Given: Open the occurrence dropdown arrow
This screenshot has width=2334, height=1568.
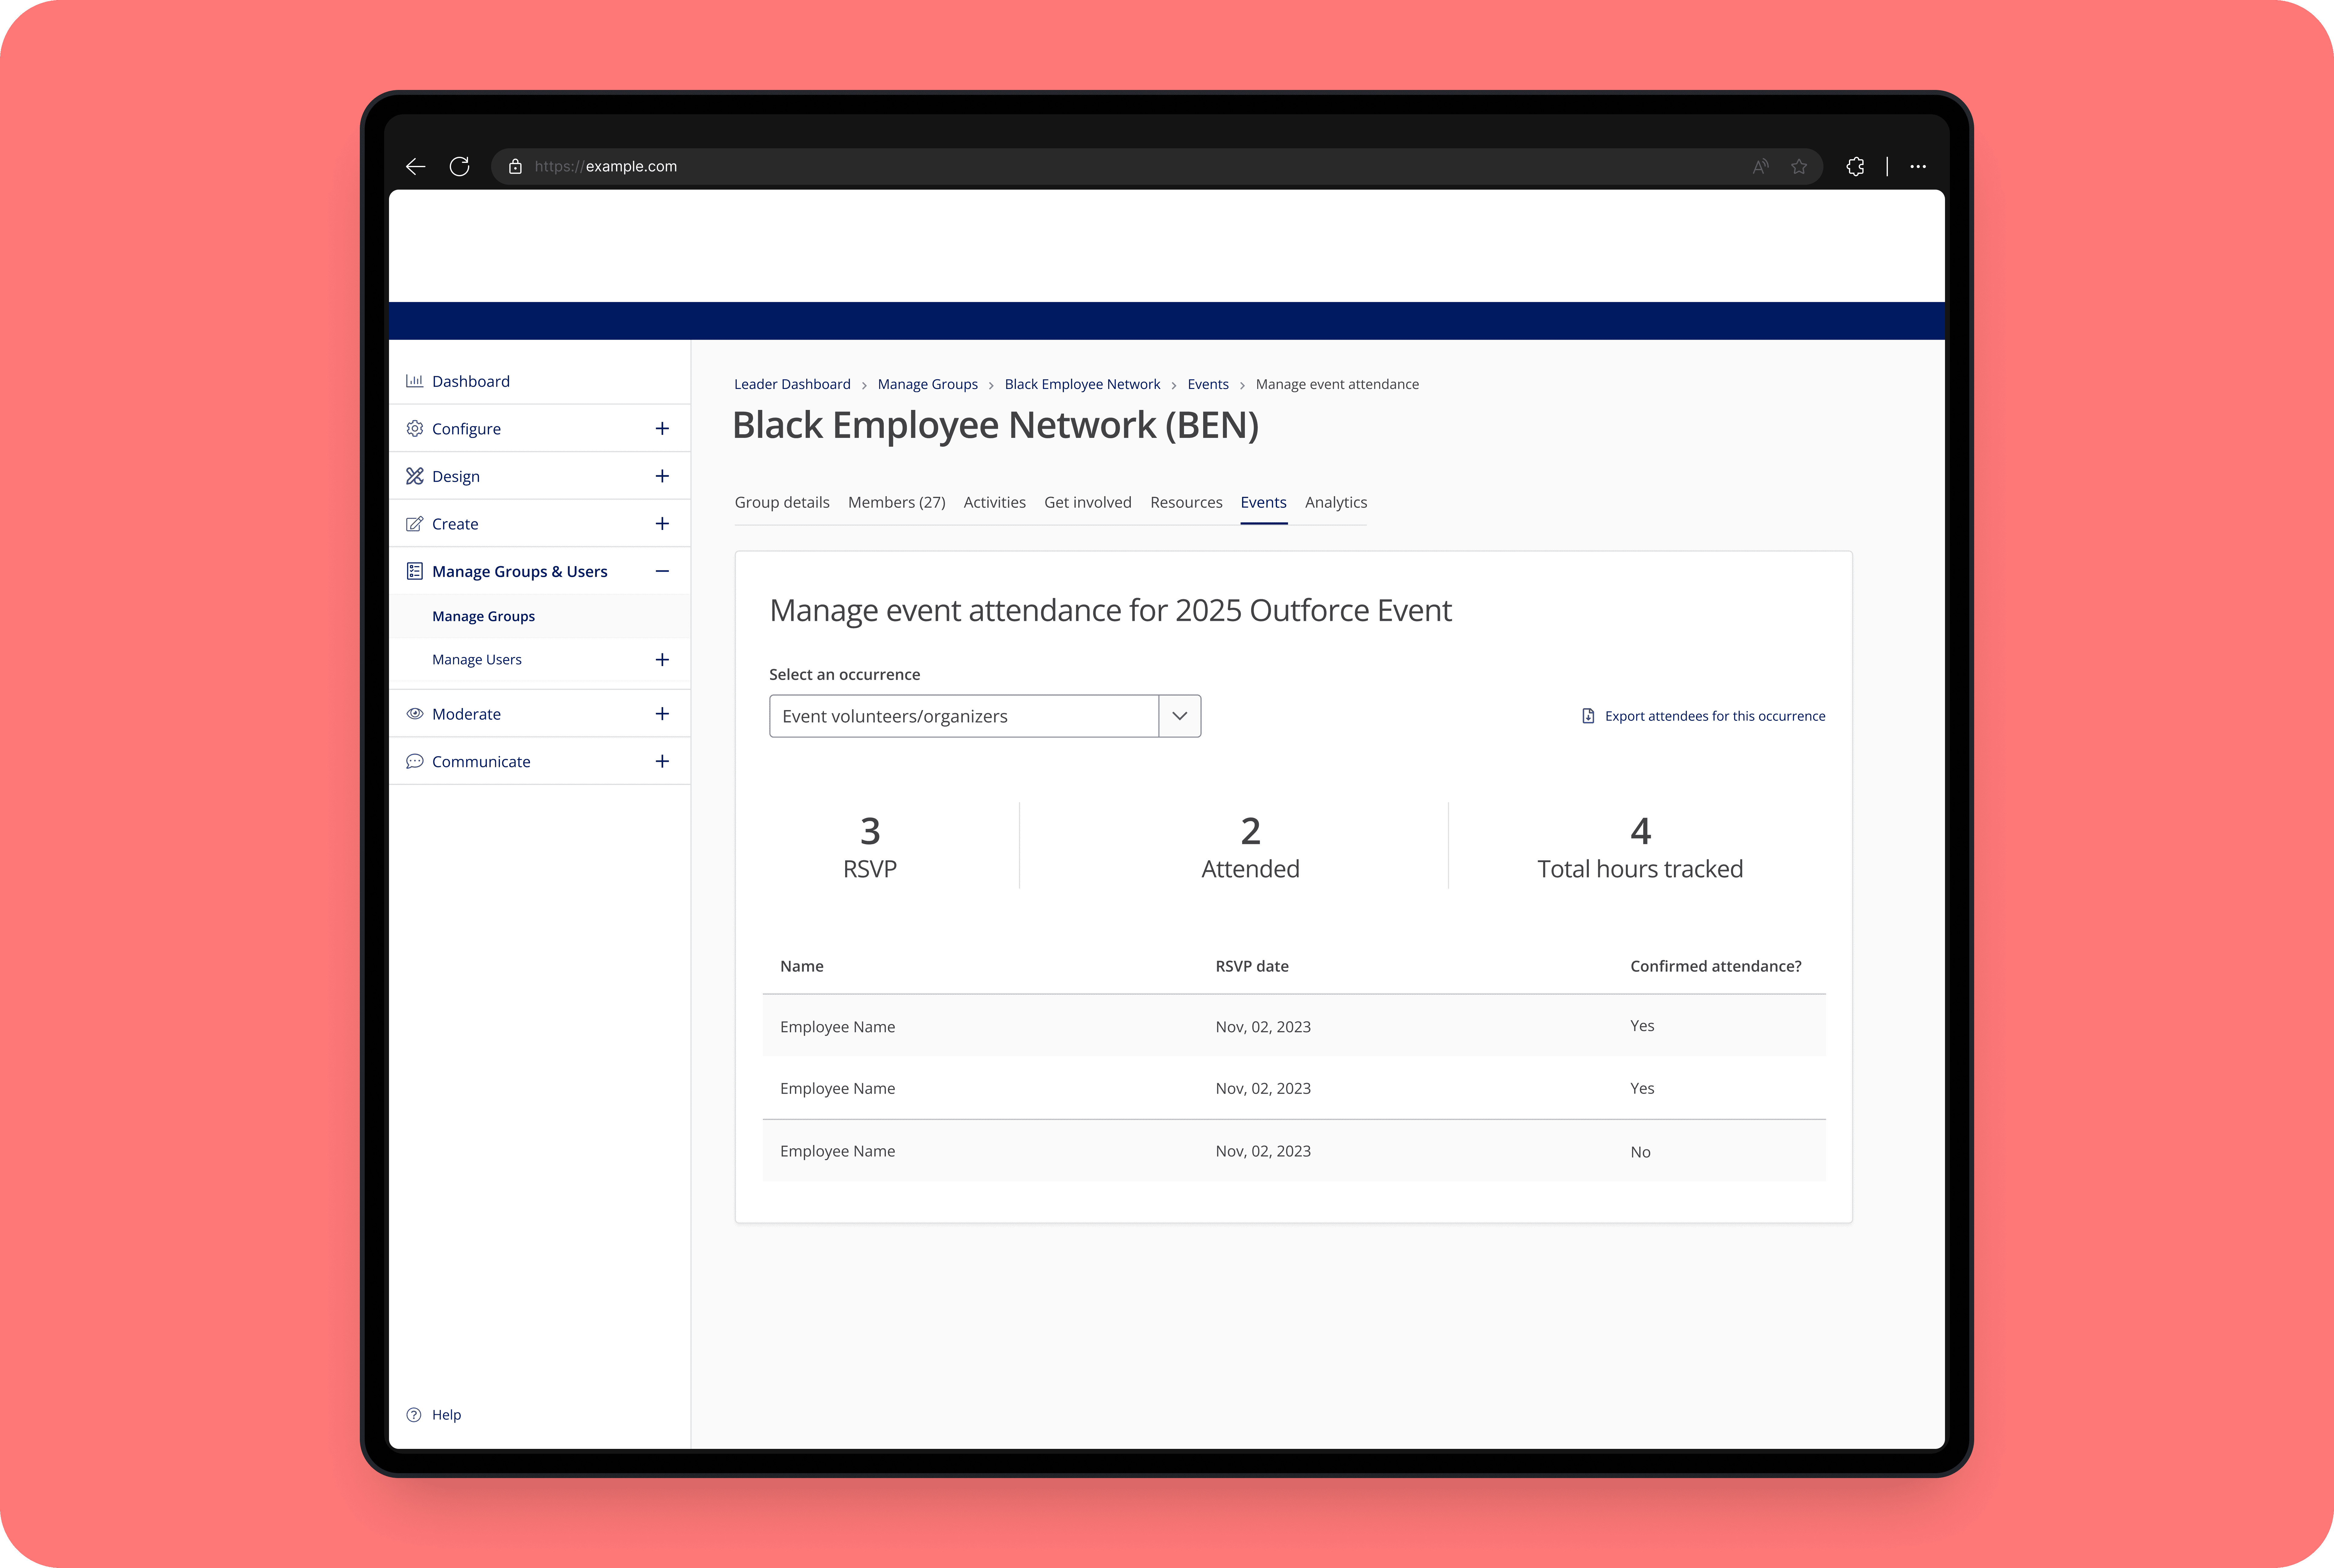Looking at the screenshot, I should click(1180, 716).
